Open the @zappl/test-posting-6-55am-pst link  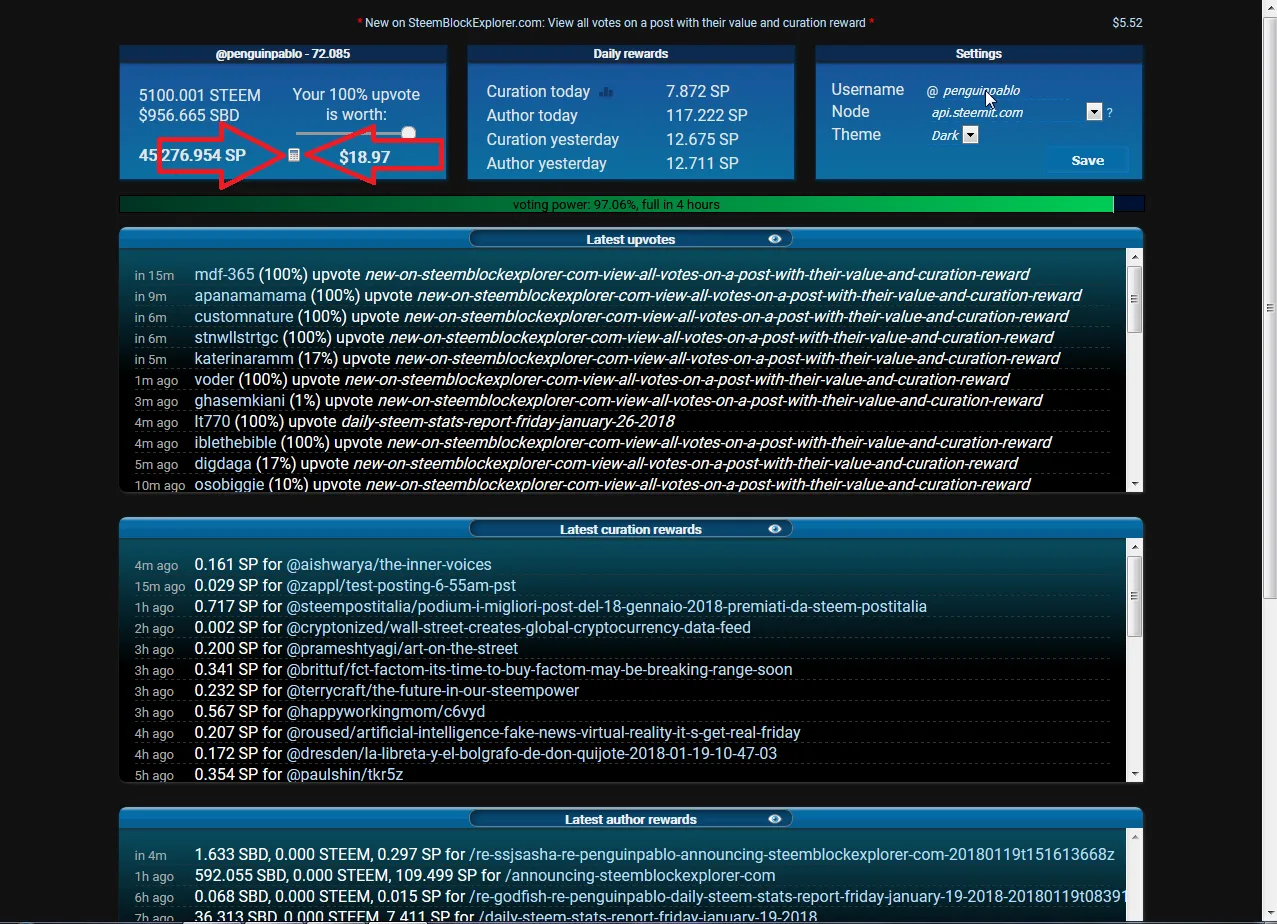click(401, 585)
